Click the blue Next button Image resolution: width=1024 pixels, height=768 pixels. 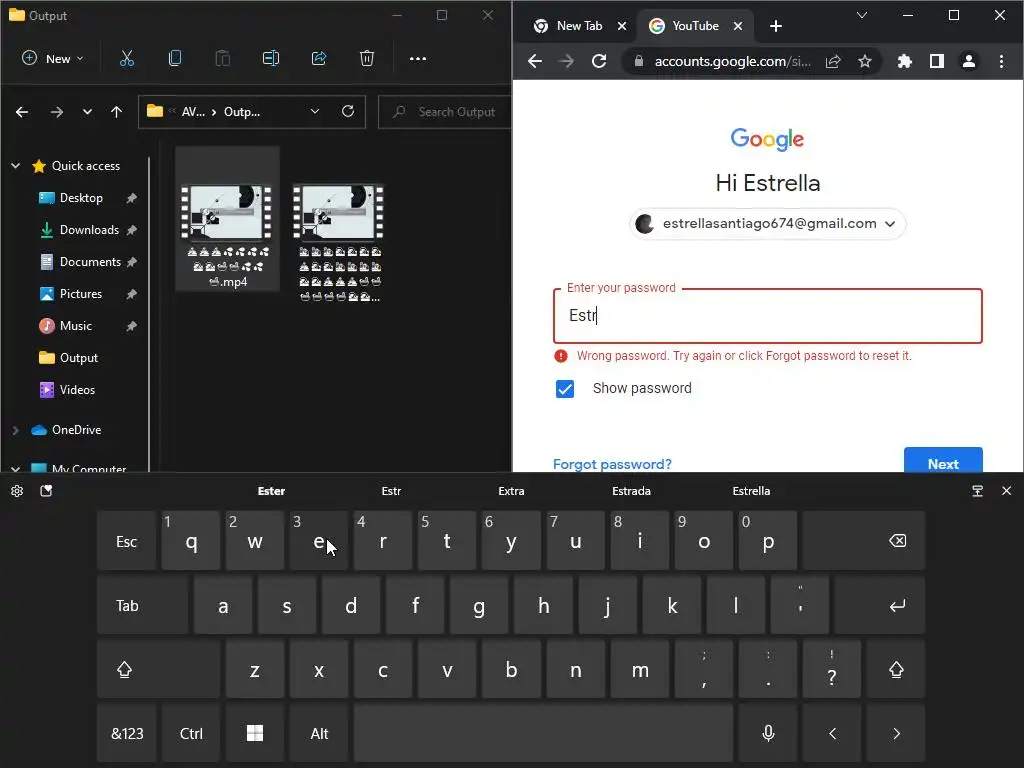tap(943, 460)
